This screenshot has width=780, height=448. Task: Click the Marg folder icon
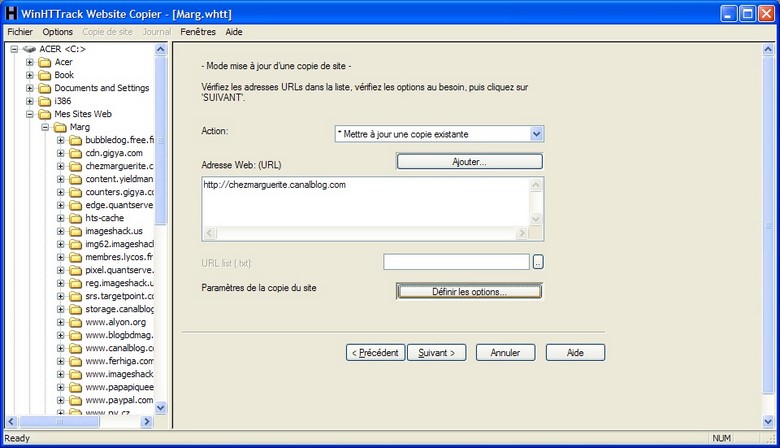(x=60, y=127)
